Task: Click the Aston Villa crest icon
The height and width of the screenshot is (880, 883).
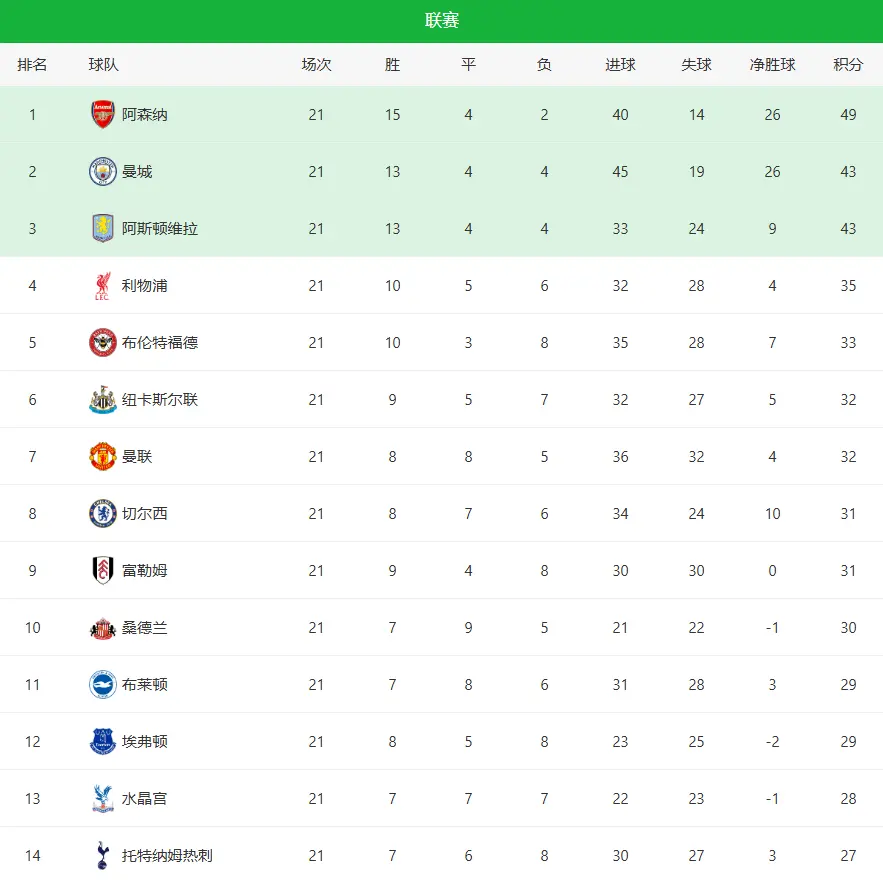Action: point(103,228)
